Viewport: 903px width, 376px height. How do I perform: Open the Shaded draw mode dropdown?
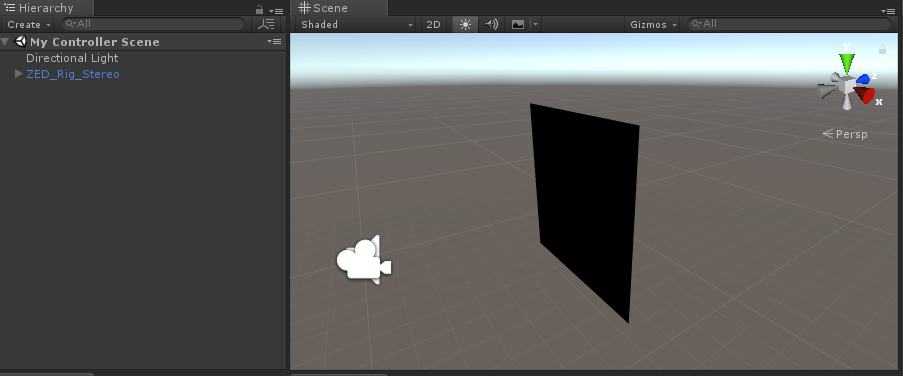pyautogui.click(x=356, y=24)
